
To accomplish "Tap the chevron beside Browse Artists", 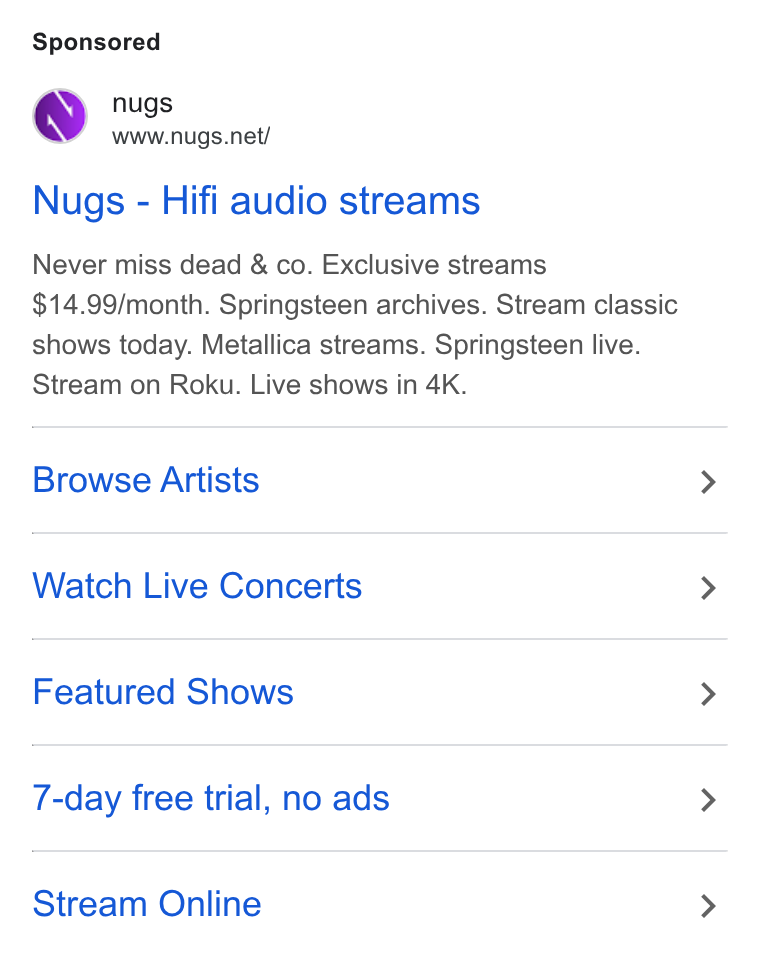I will (x=708, y=482).
